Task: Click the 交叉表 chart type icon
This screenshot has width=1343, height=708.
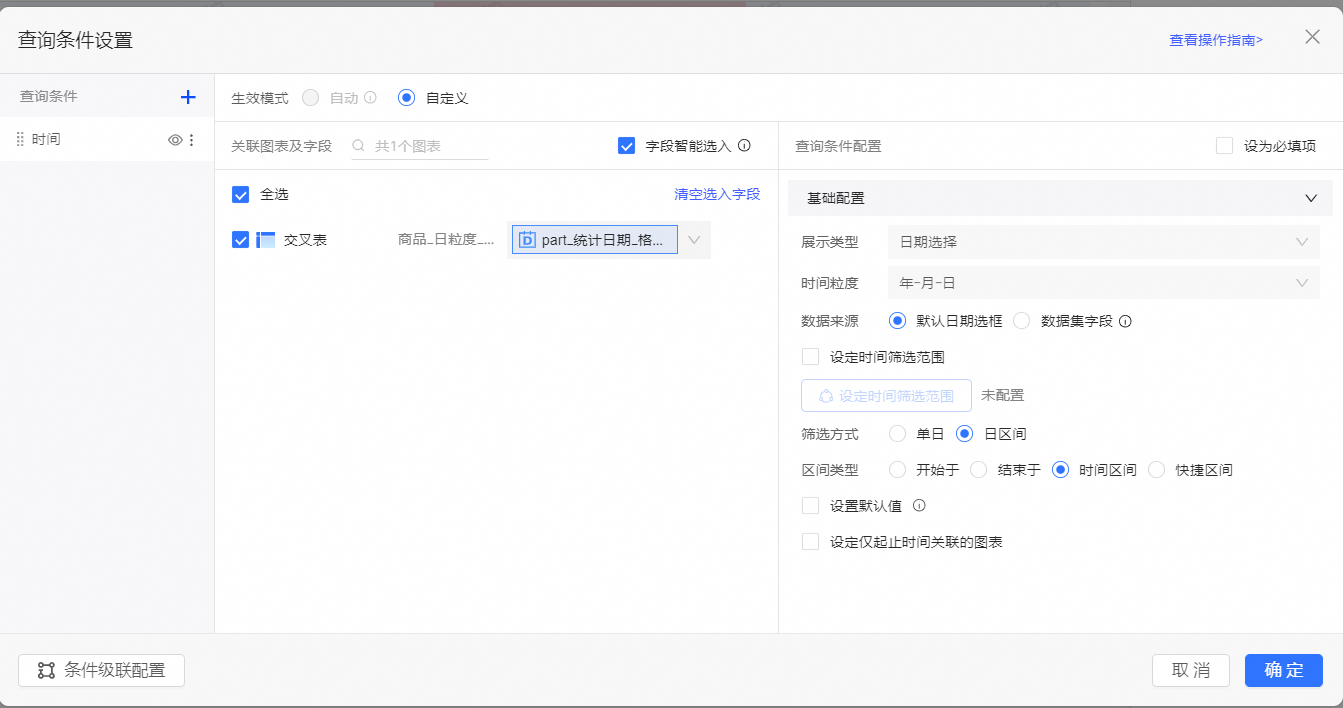Action: click(x=266, y=240)
